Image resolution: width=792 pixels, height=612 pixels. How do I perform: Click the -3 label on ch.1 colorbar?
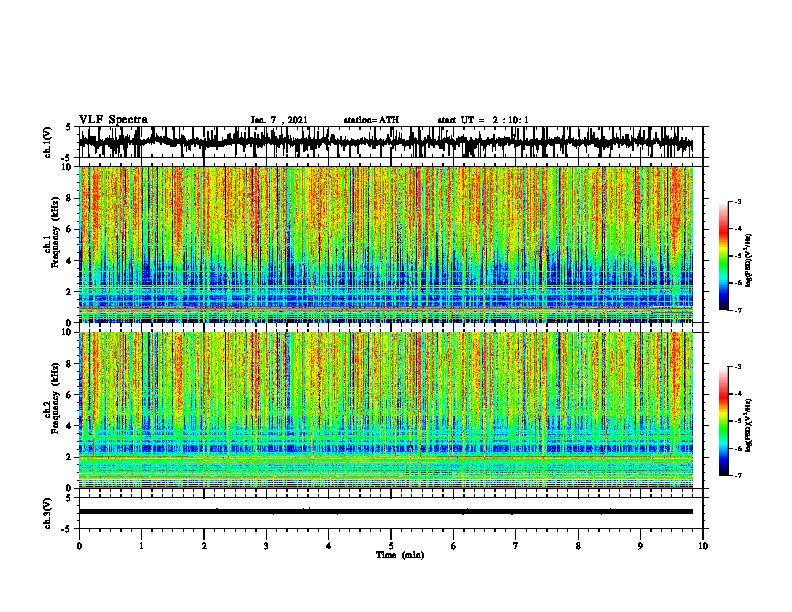737,201
